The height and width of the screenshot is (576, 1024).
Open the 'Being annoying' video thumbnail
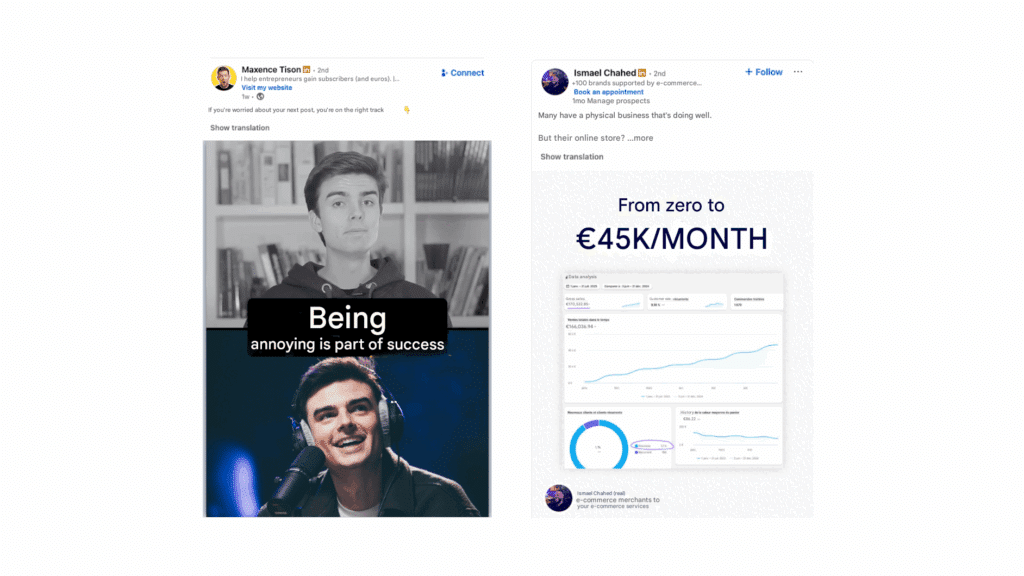pos(347,328)
